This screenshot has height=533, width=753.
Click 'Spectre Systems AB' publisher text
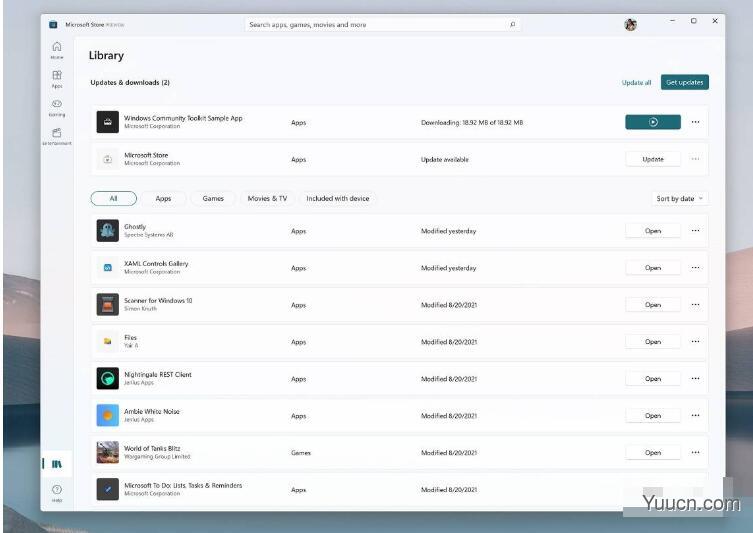click(x=148, y=235)
